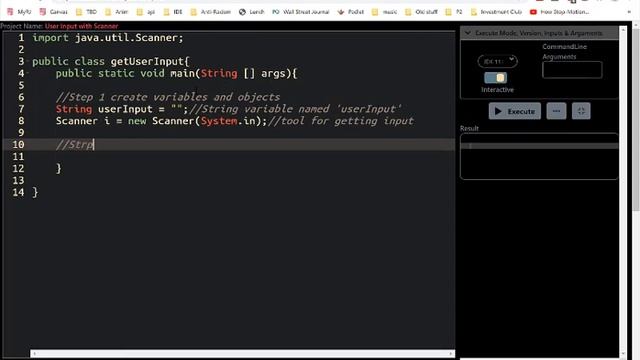Image resolution: width=640 pixels, height=360 pixels.
Task: Open the Wall Street Journal bookmark
Action: [301, 12]
